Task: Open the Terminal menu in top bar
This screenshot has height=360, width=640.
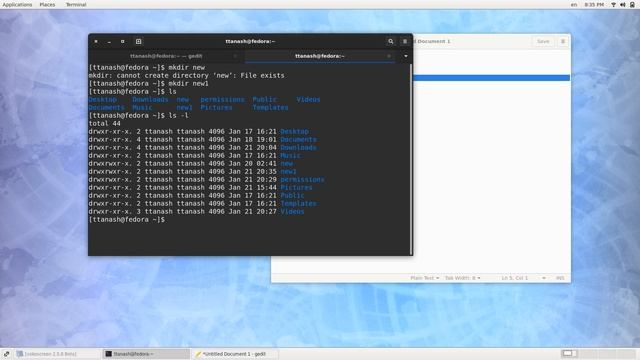Action: (76, 4)
